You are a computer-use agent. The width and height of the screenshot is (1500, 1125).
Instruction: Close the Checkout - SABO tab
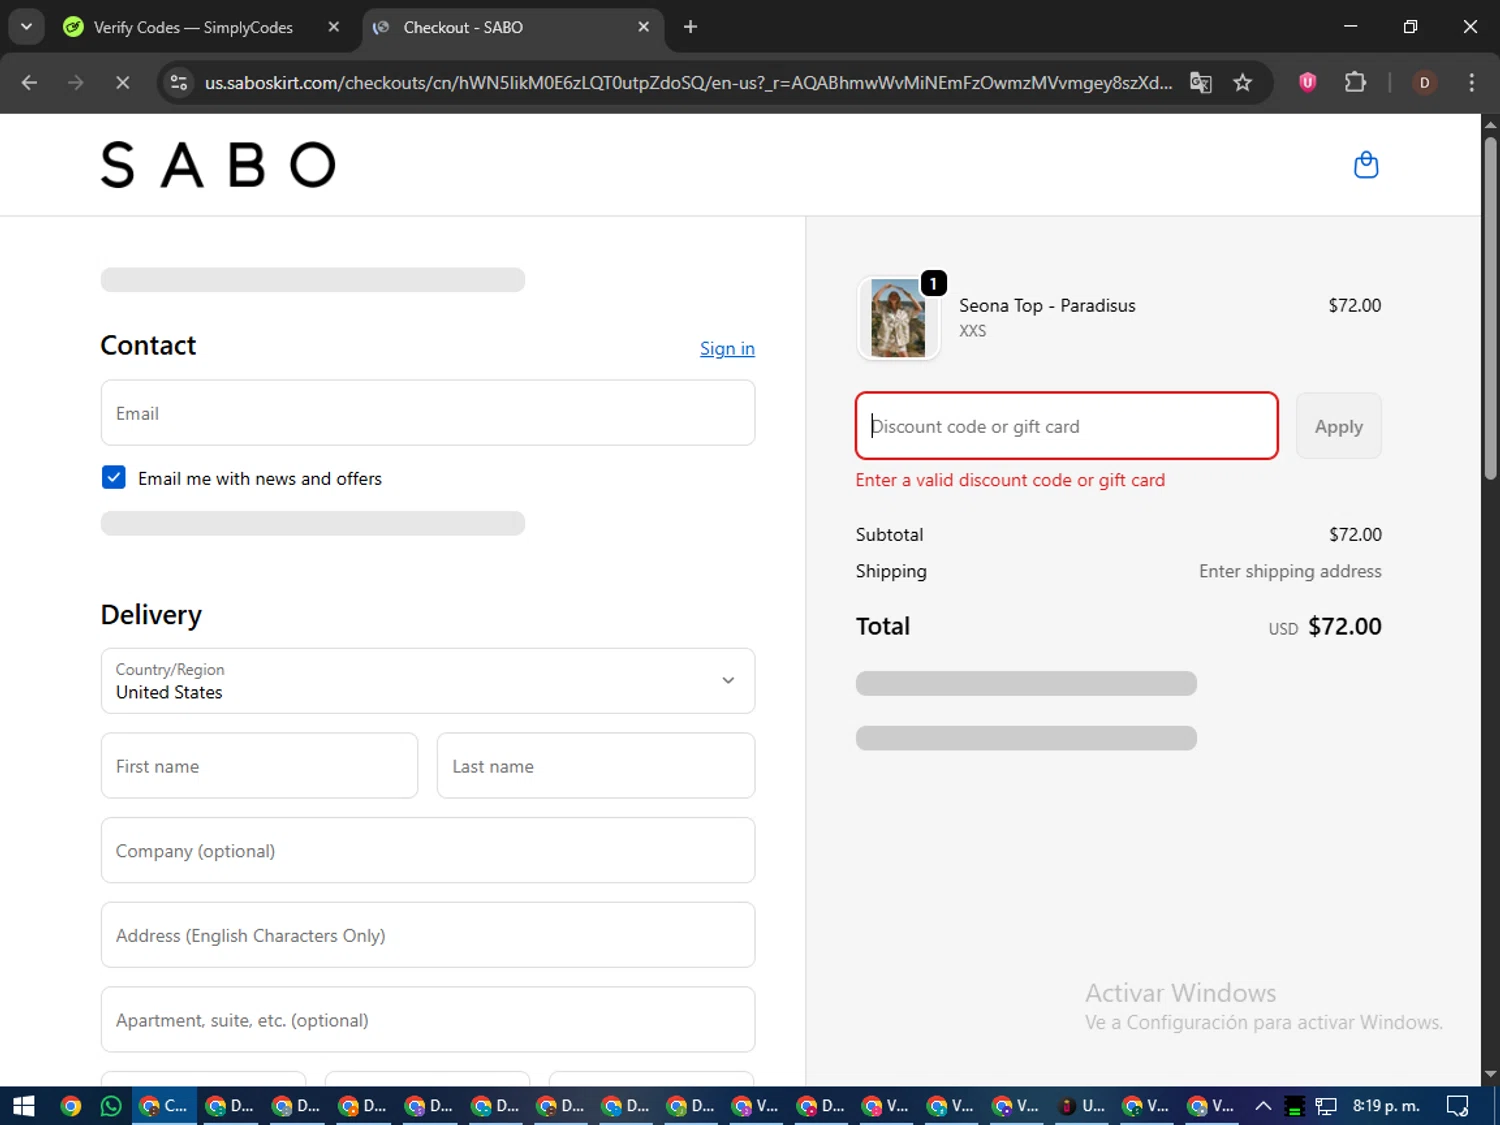click(x=644, y=27)
